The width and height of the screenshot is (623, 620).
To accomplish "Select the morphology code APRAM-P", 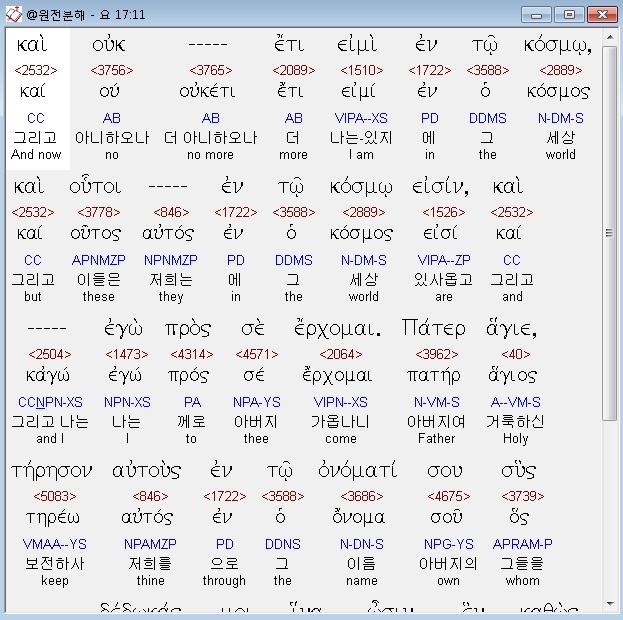I will 522,544.
